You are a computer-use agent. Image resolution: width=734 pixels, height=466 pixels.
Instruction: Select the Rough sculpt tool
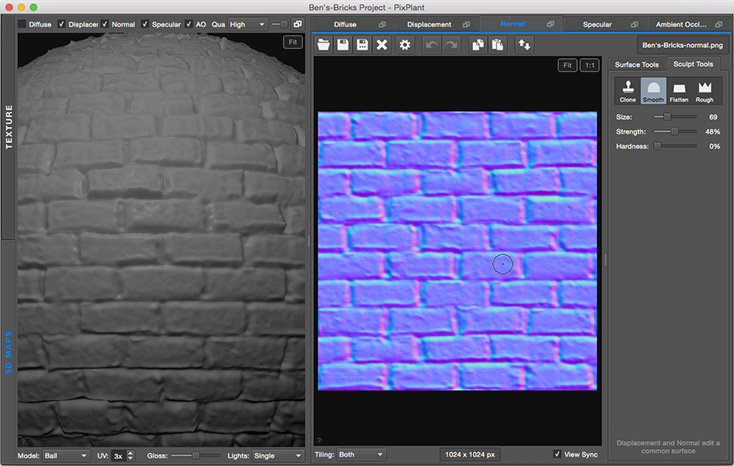click(705, 91)
